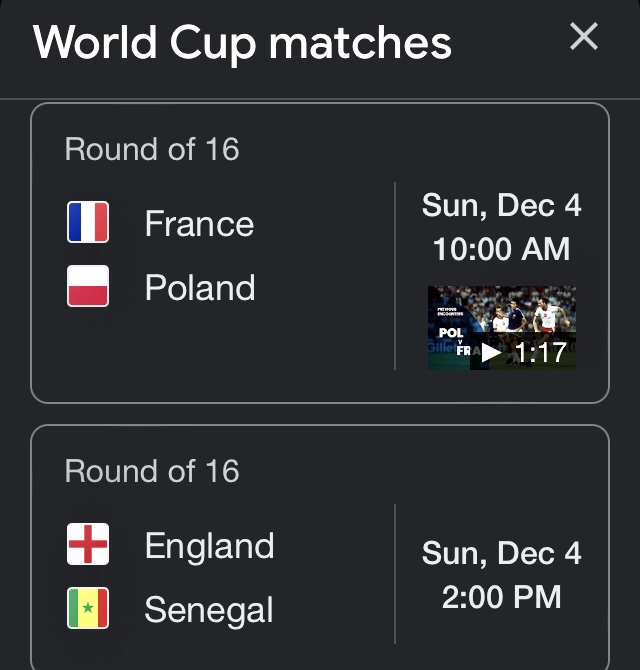Click the 2:00 PM kickoff time text

click(x=501, y=597)
